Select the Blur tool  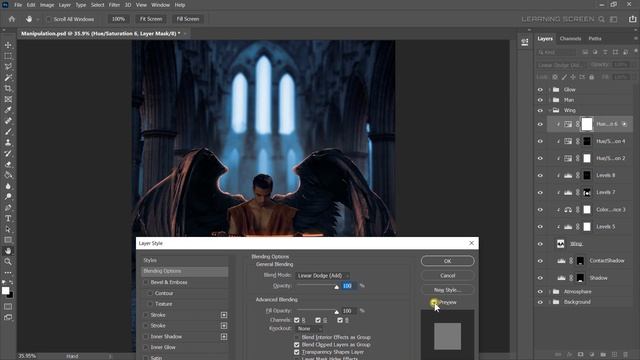[8, 186]
